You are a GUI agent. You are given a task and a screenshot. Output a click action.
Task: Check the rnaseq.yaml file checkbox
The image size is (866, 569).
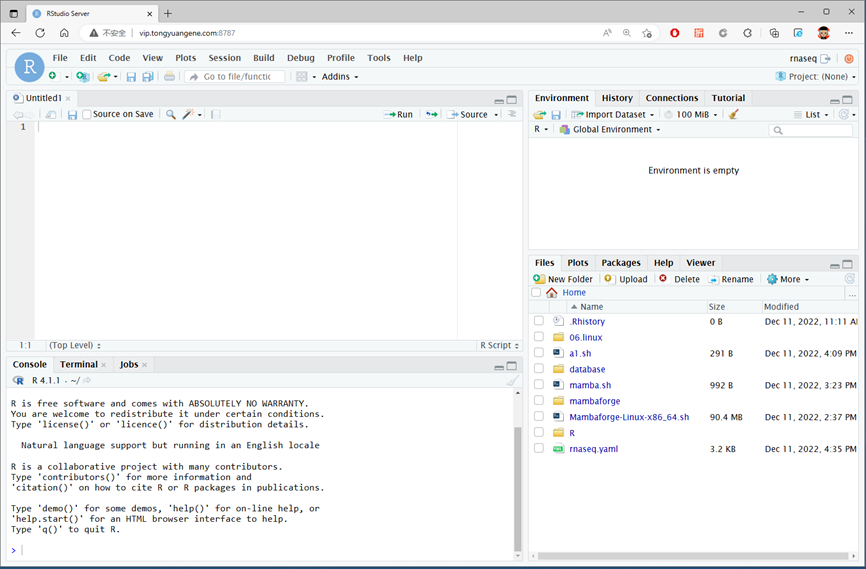coord(538,448)
